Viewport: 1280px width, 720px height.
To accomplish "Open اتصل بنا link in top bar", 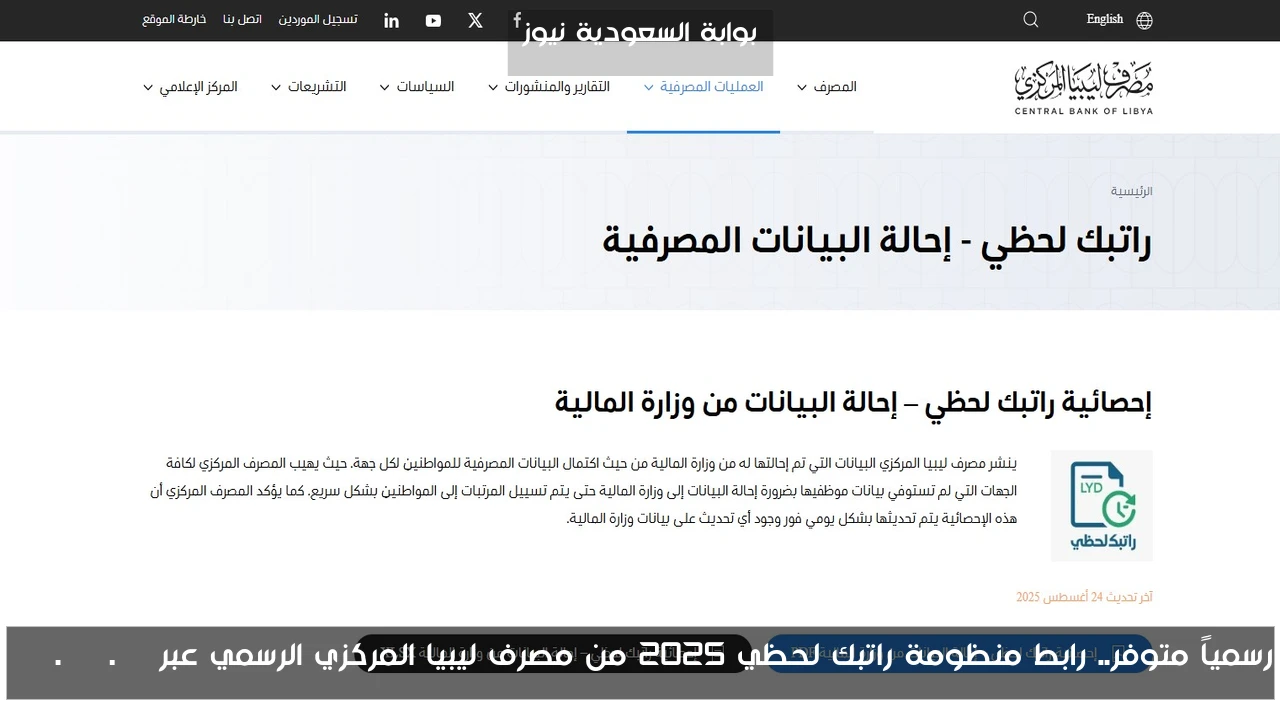I will pos(242,19).
